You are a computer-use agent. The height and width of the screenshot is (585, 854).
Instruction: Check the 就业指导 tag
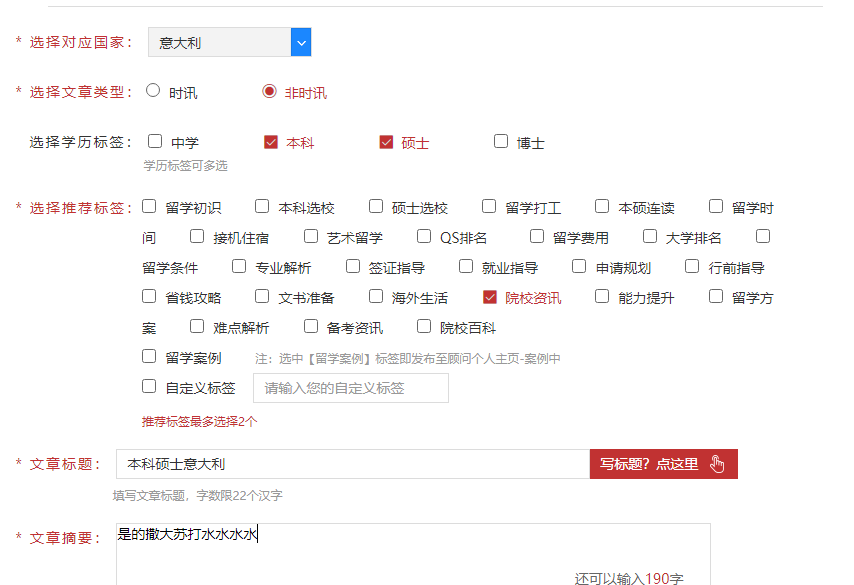point(466,266)
